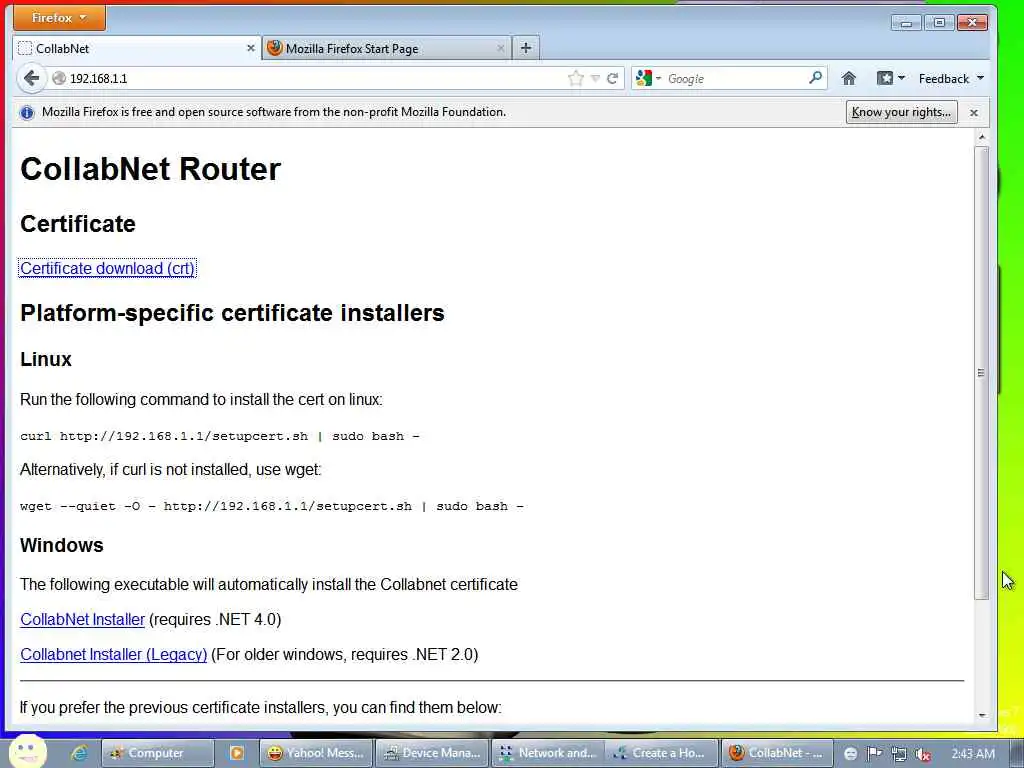
Task: Click the page scrollbar down arrow
Action: pos(981,716)
